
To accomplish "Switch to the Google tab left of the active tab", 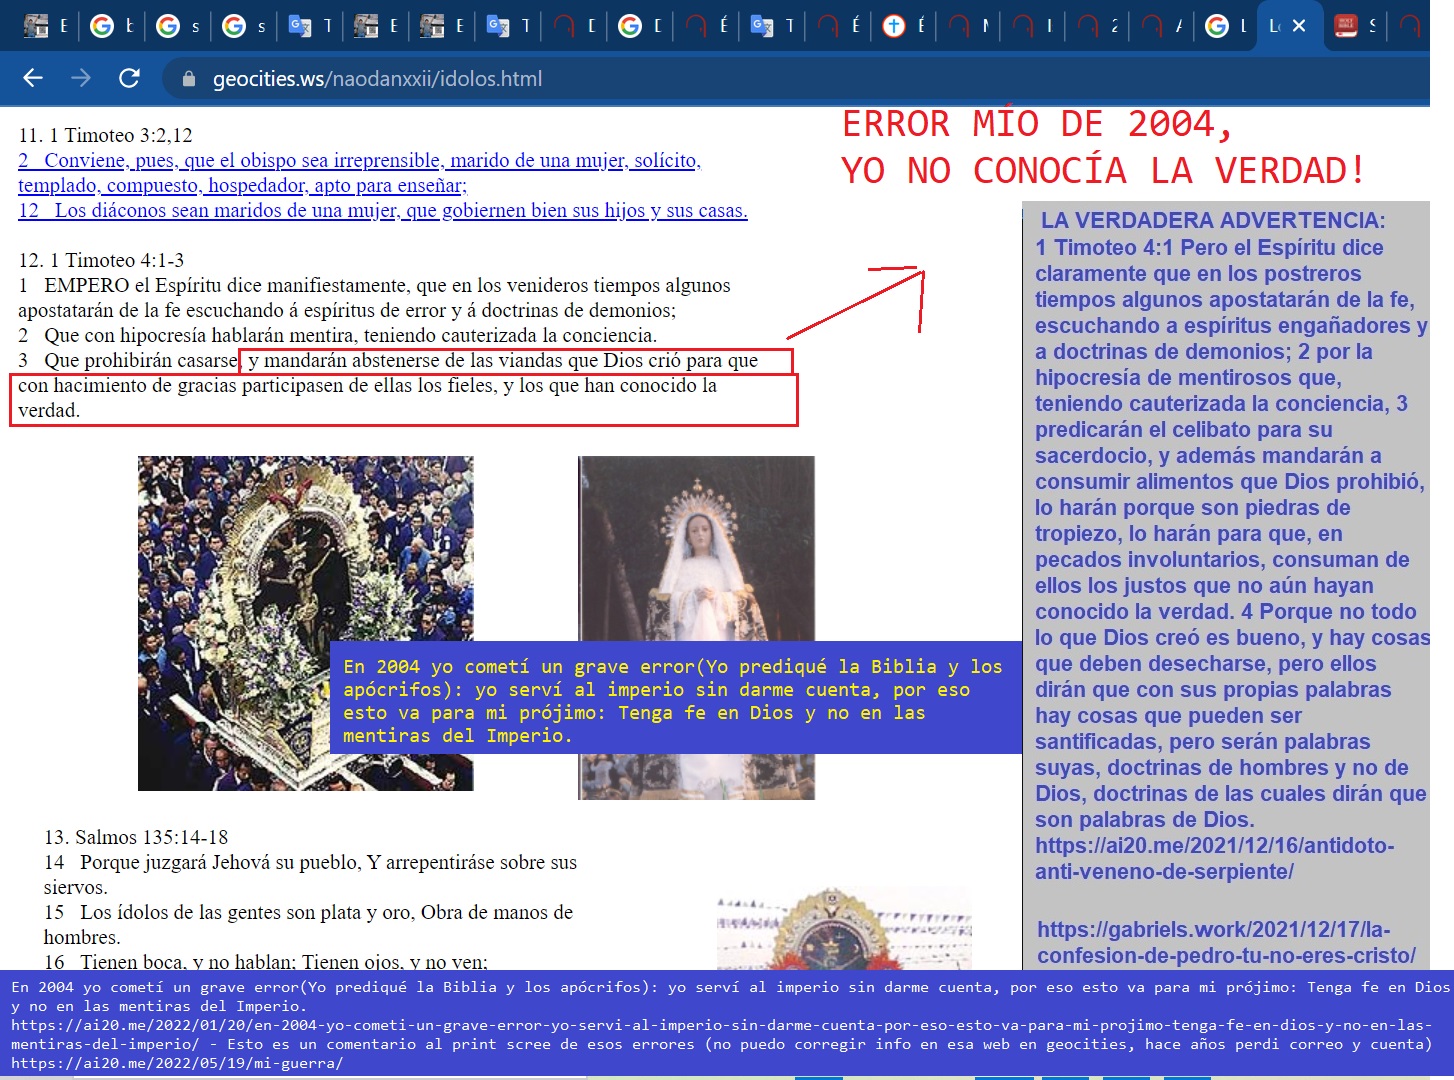I will click(x=1227, y=26).
